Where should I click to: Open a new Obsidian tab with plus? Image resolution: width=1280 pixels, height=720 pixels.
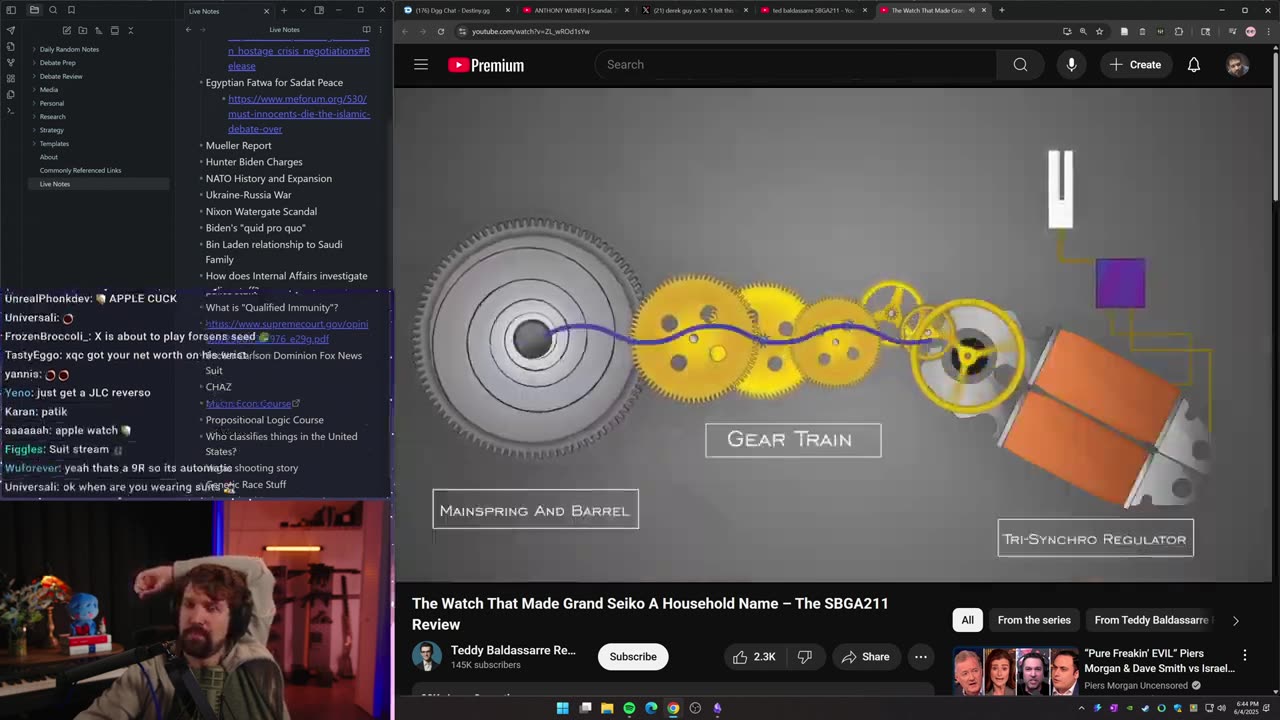(x=284, y=10)
